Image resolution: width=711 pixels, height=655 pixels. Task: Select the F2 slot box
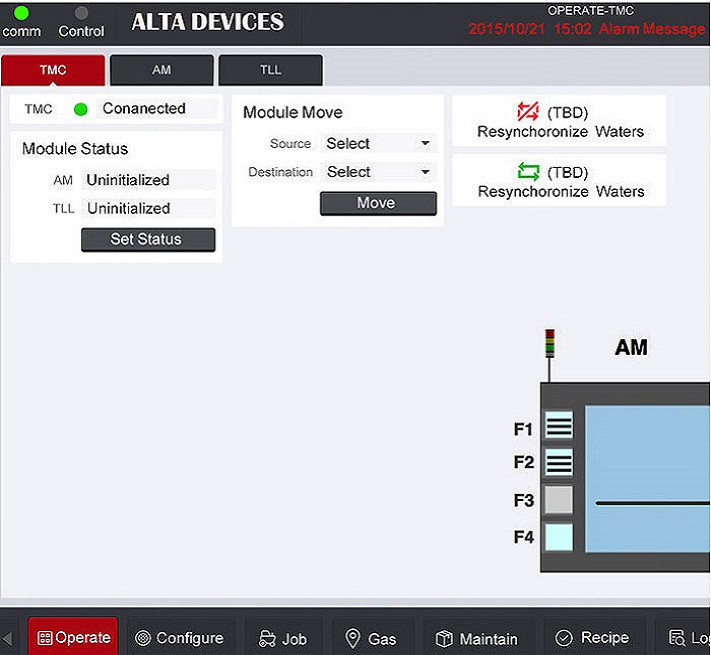pos(559,462)
